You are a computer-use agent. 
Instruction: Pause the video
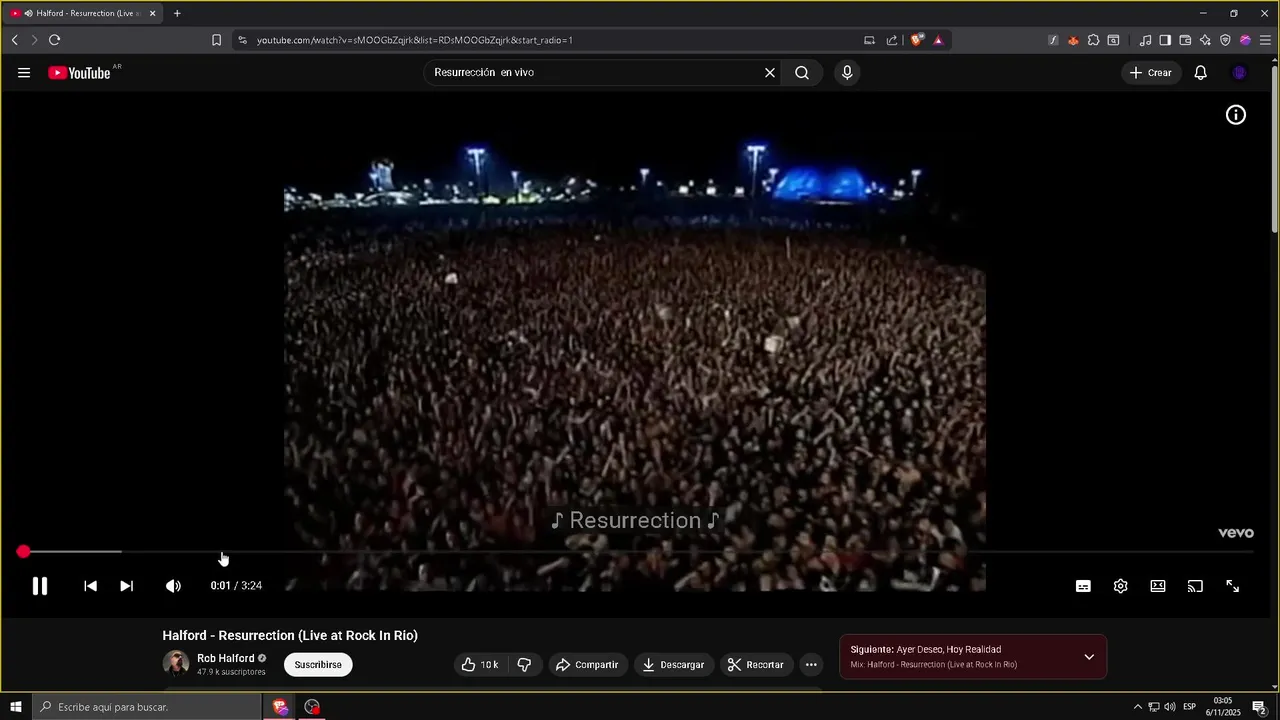click(40, 586)
